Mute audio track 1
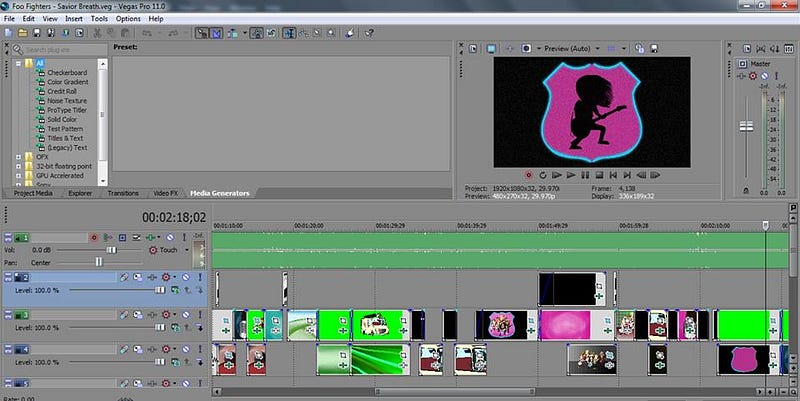800x401 pixels. 170,238
